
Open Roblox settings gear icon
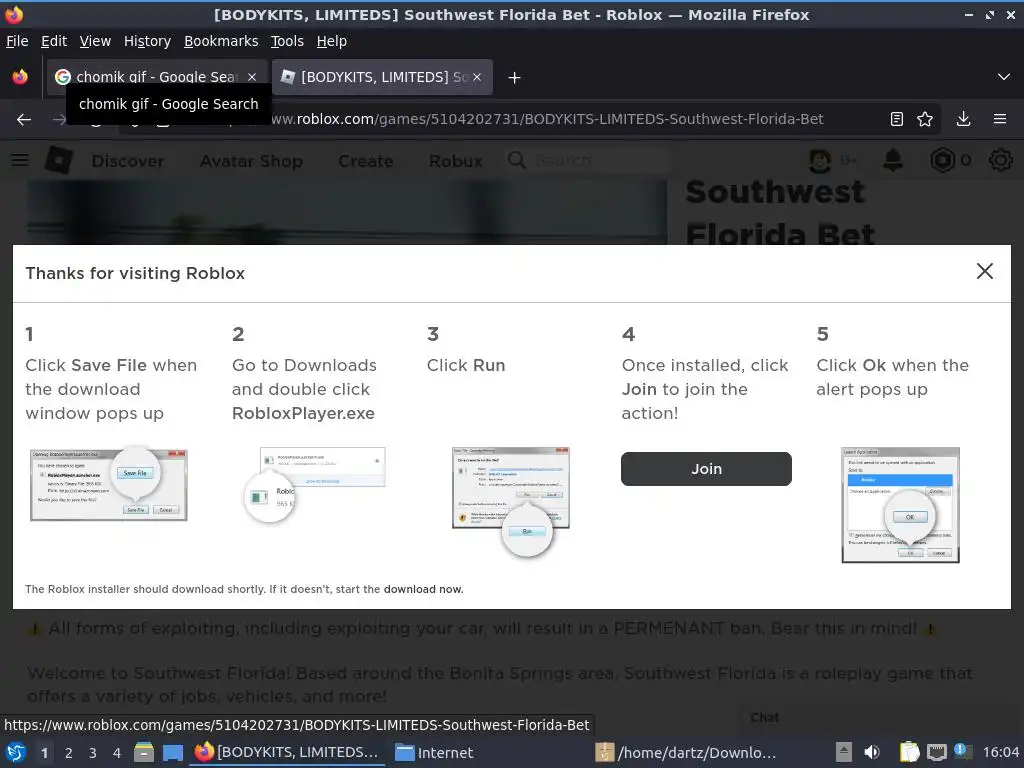1000,160
